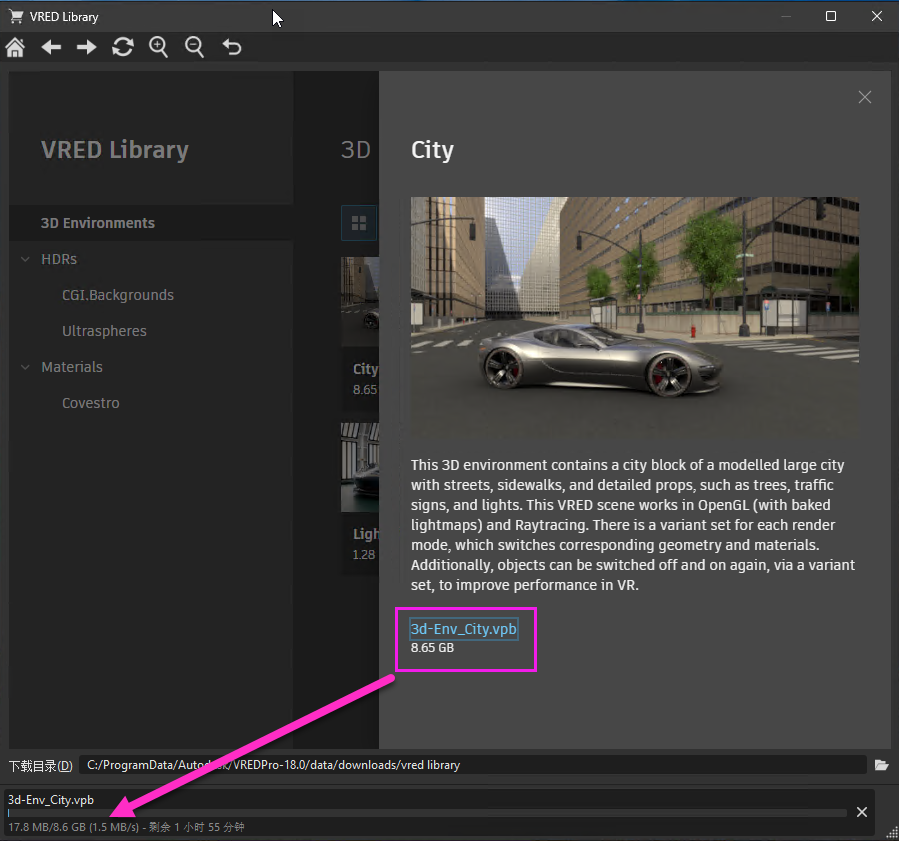The height and width of the screenshot is (841, 899).
Task: Select the Materials category
Action: click(72, 367)
